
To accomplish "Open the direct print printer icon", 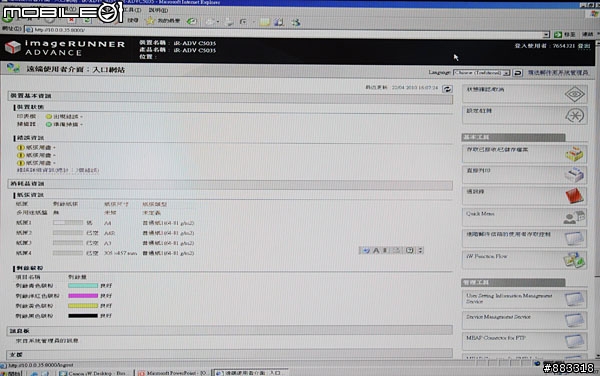I will click(x=574, y=175).
